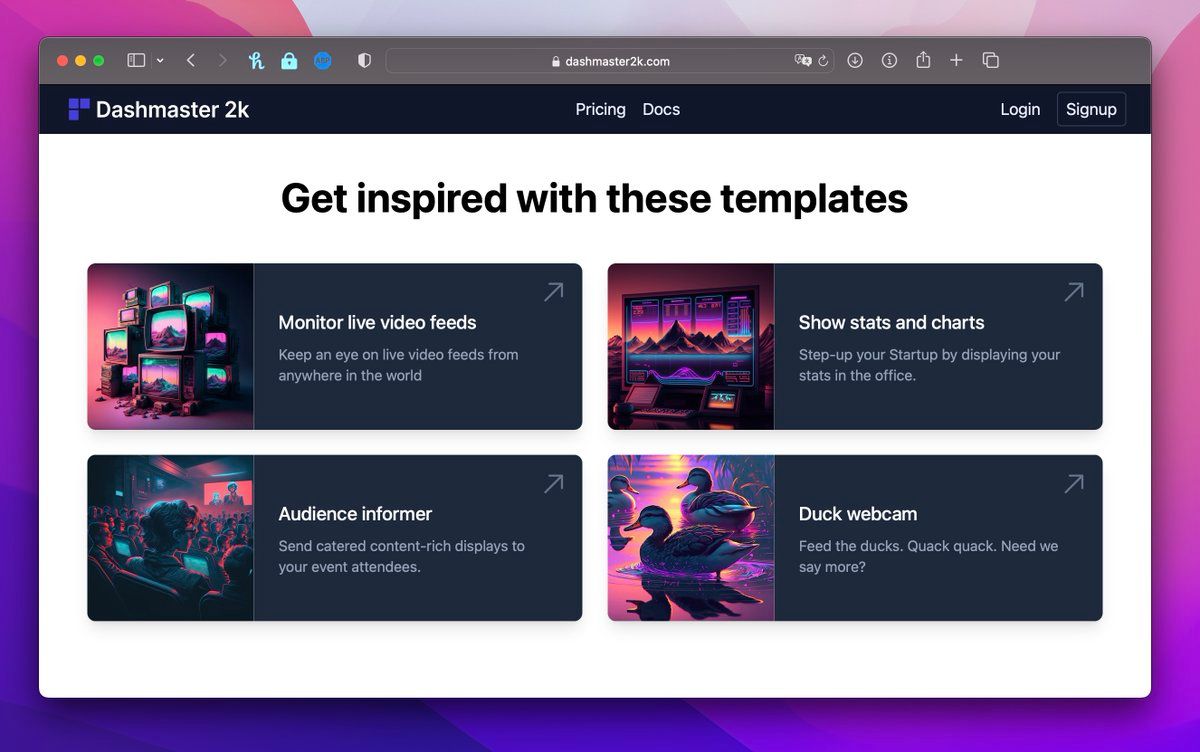Open the Share menu icon
Screen dimensions: 1200x752
pyautogui.click(x=923, y=61)
